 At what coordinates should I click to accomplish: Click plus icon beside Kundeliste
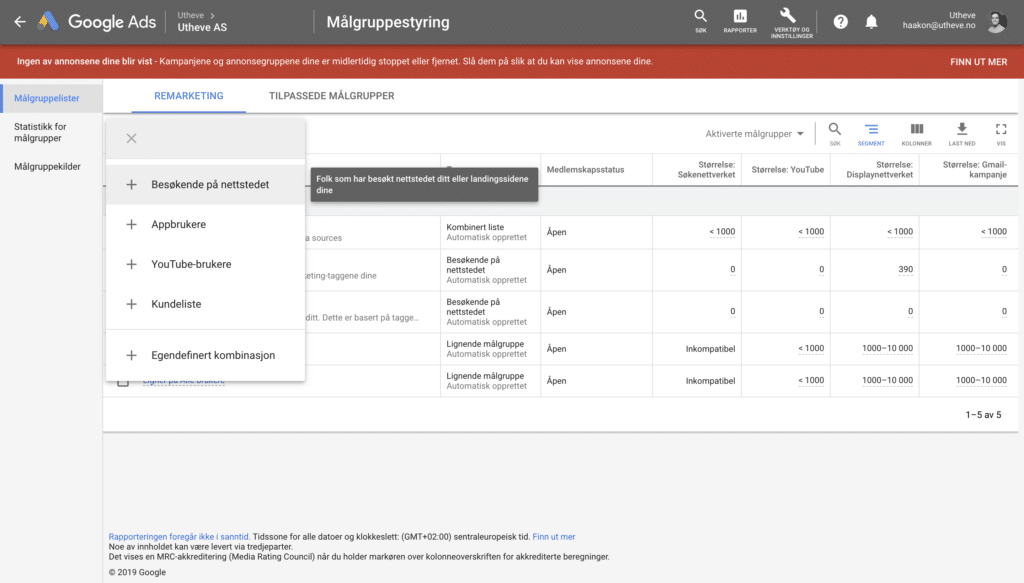[x=131, y=304]
